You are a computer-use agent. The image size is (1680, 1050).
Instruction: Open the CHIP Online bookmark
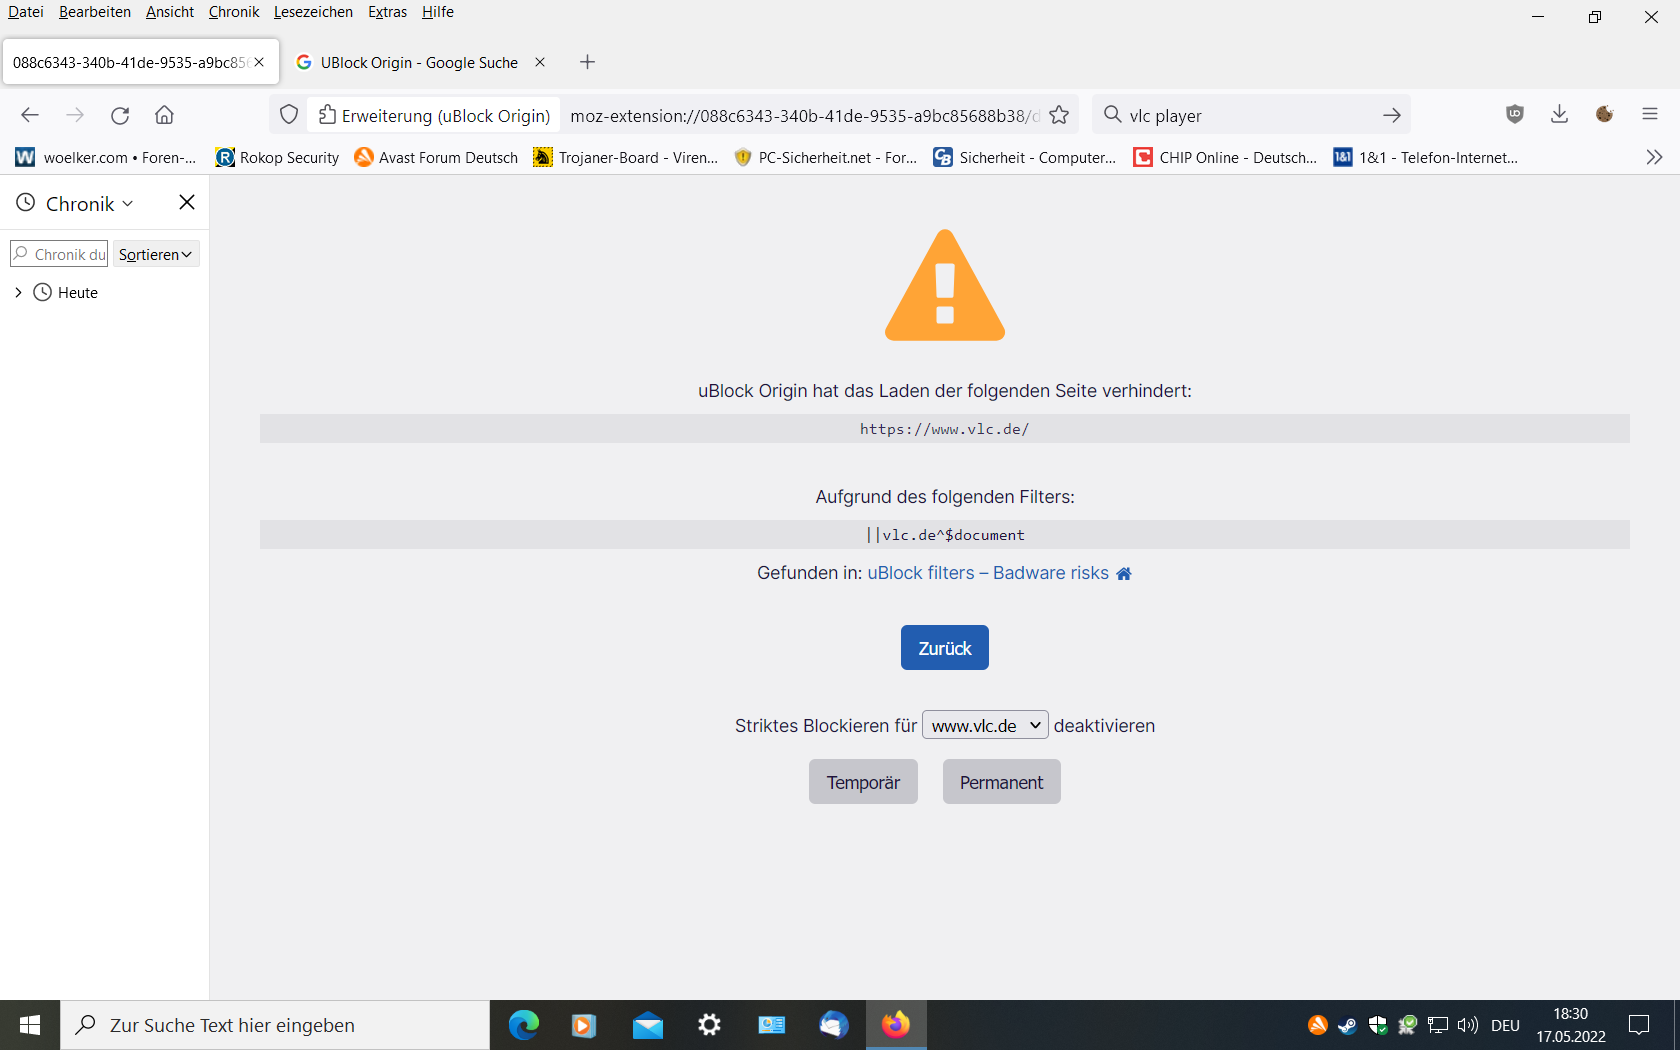pos(1225,157)
